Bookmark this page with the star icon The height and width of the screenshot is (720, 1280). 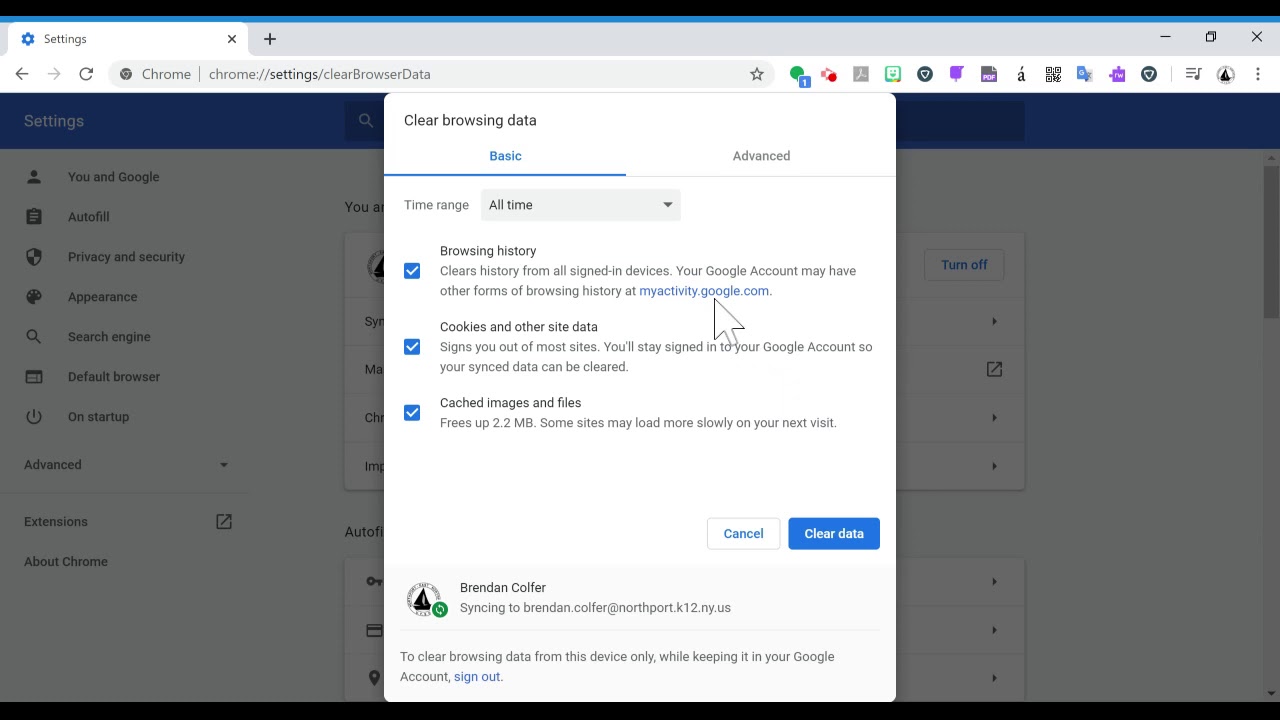click(x=757, y=74)
